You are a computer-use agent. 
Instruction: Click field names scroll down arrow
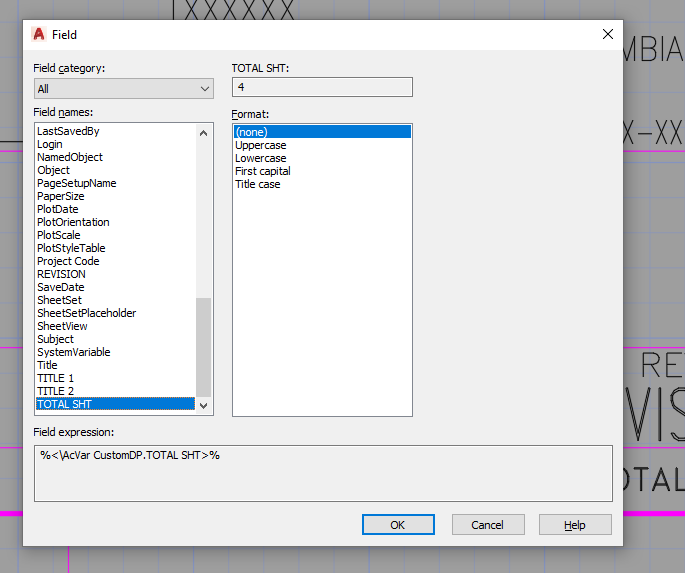(x=204, y=405)
